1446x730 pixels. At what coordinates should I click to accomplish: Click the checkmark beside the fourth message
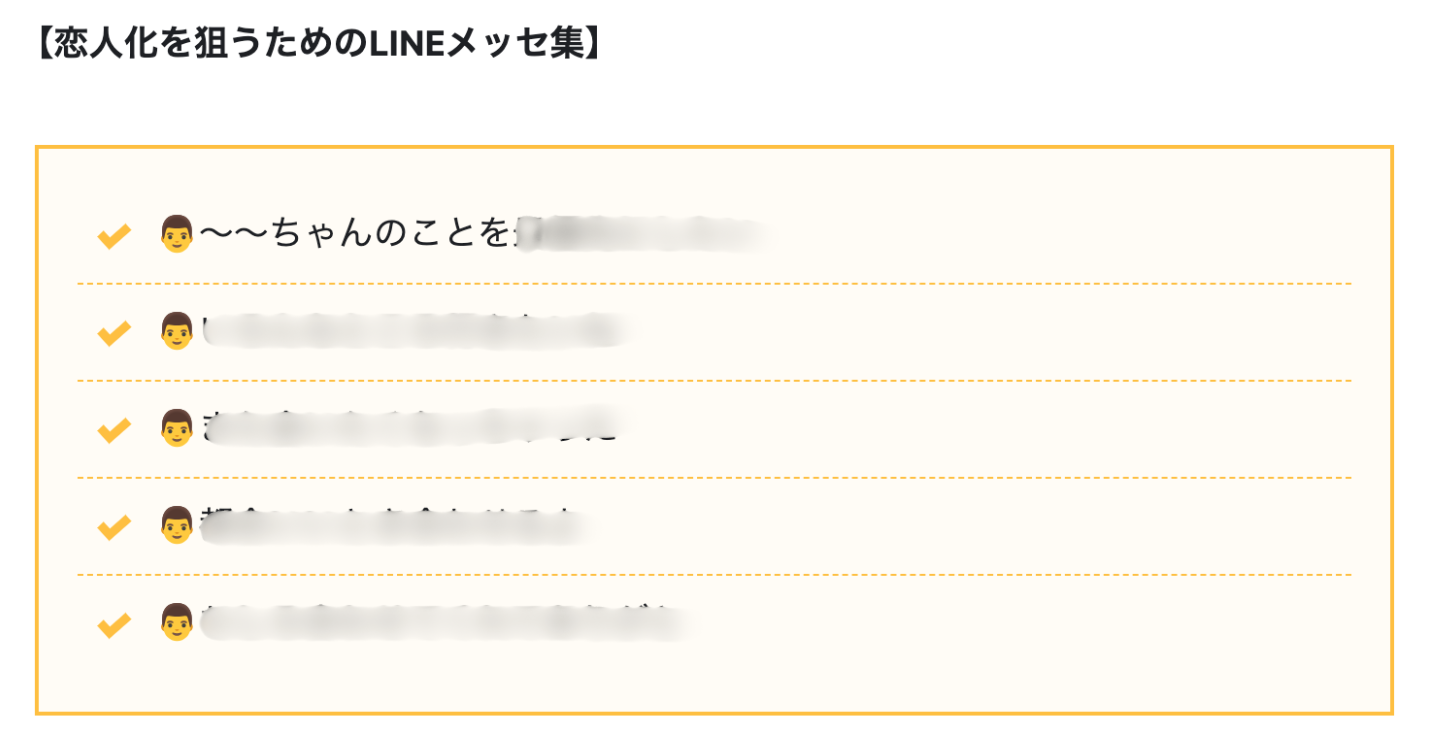[114, 526]
